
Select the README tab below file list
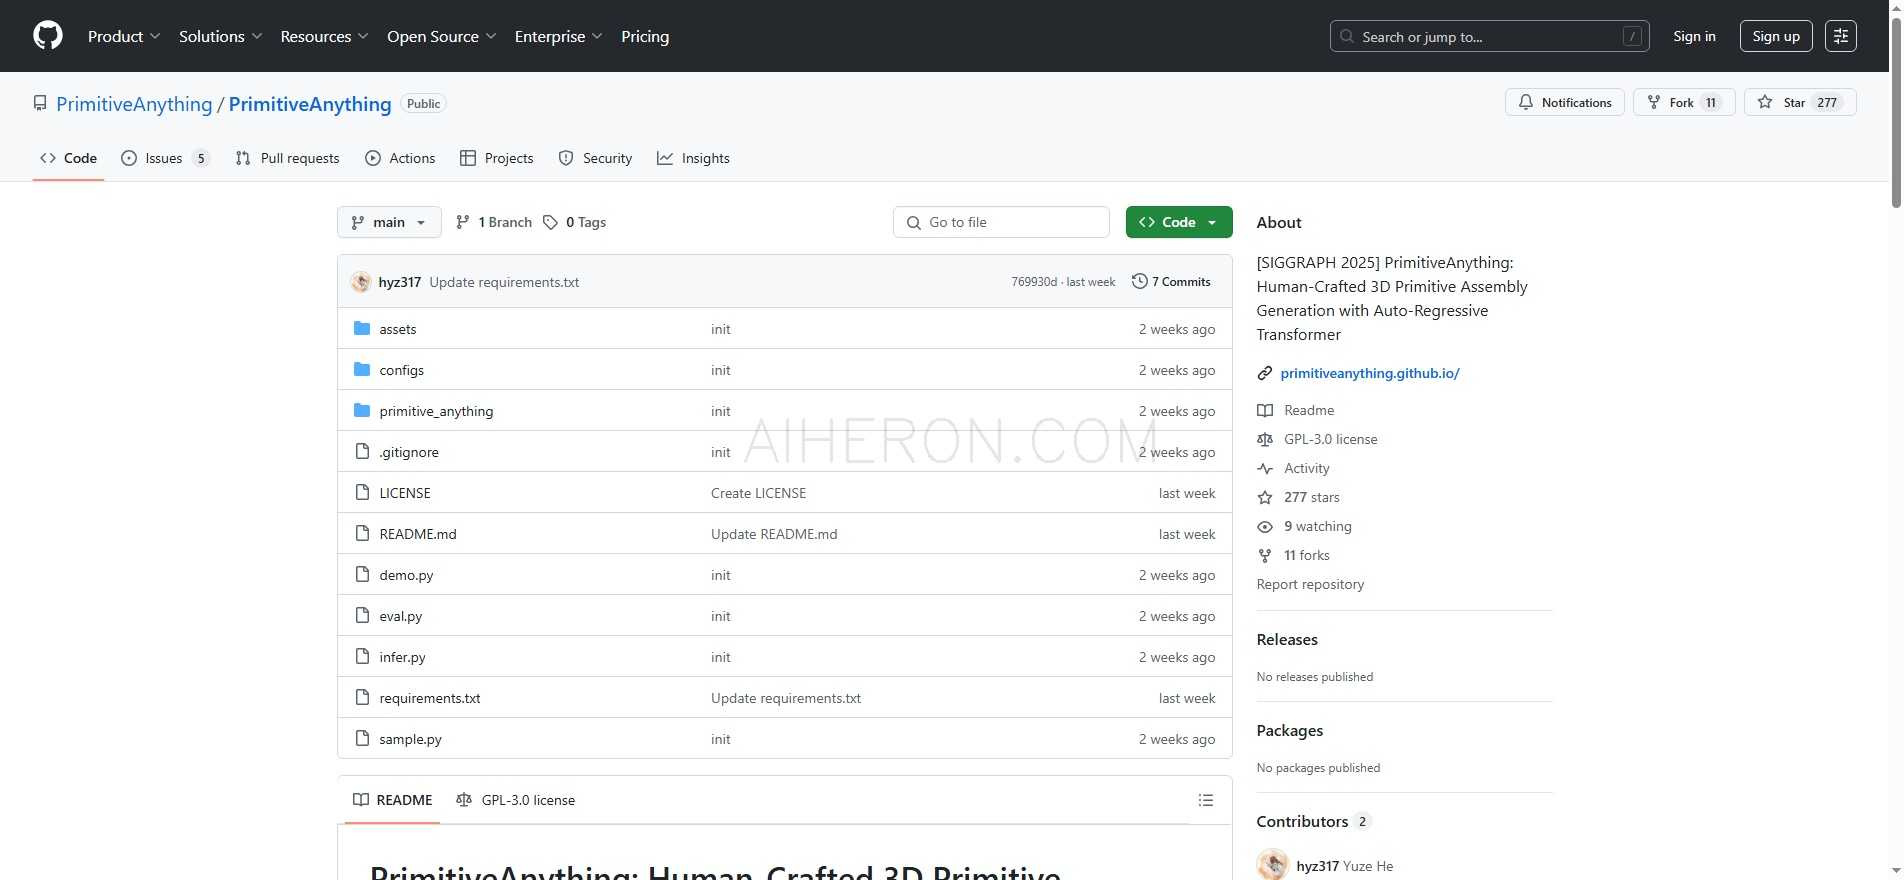[392, 800]
